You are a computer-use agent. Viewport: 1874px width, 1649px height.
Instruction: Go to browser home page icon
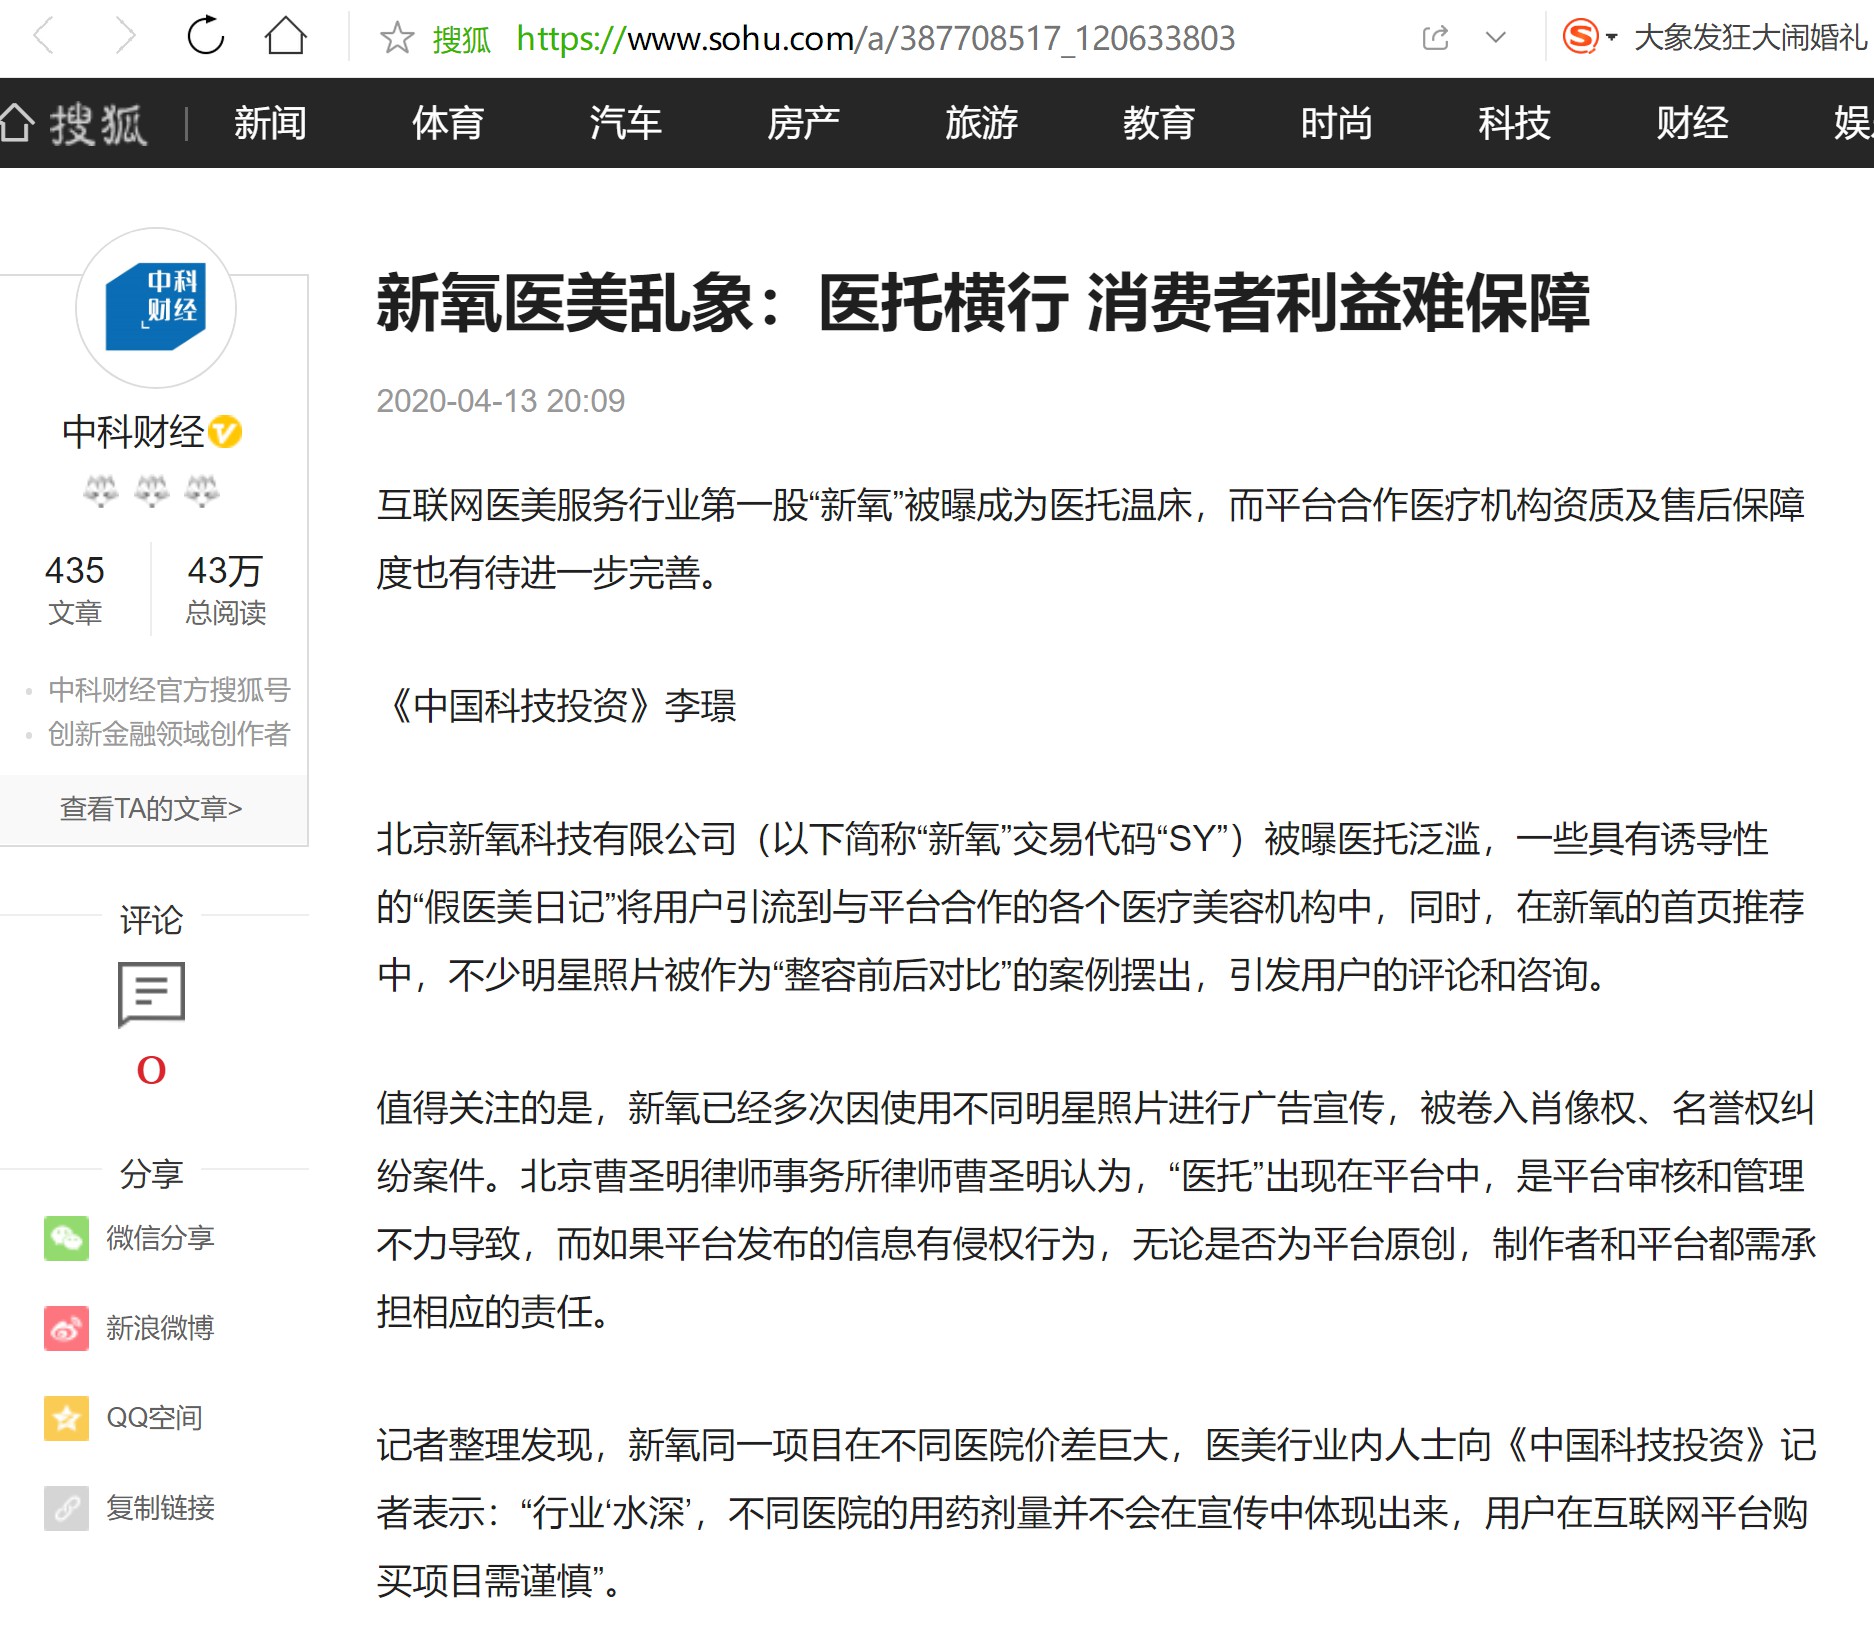point(286,36)
